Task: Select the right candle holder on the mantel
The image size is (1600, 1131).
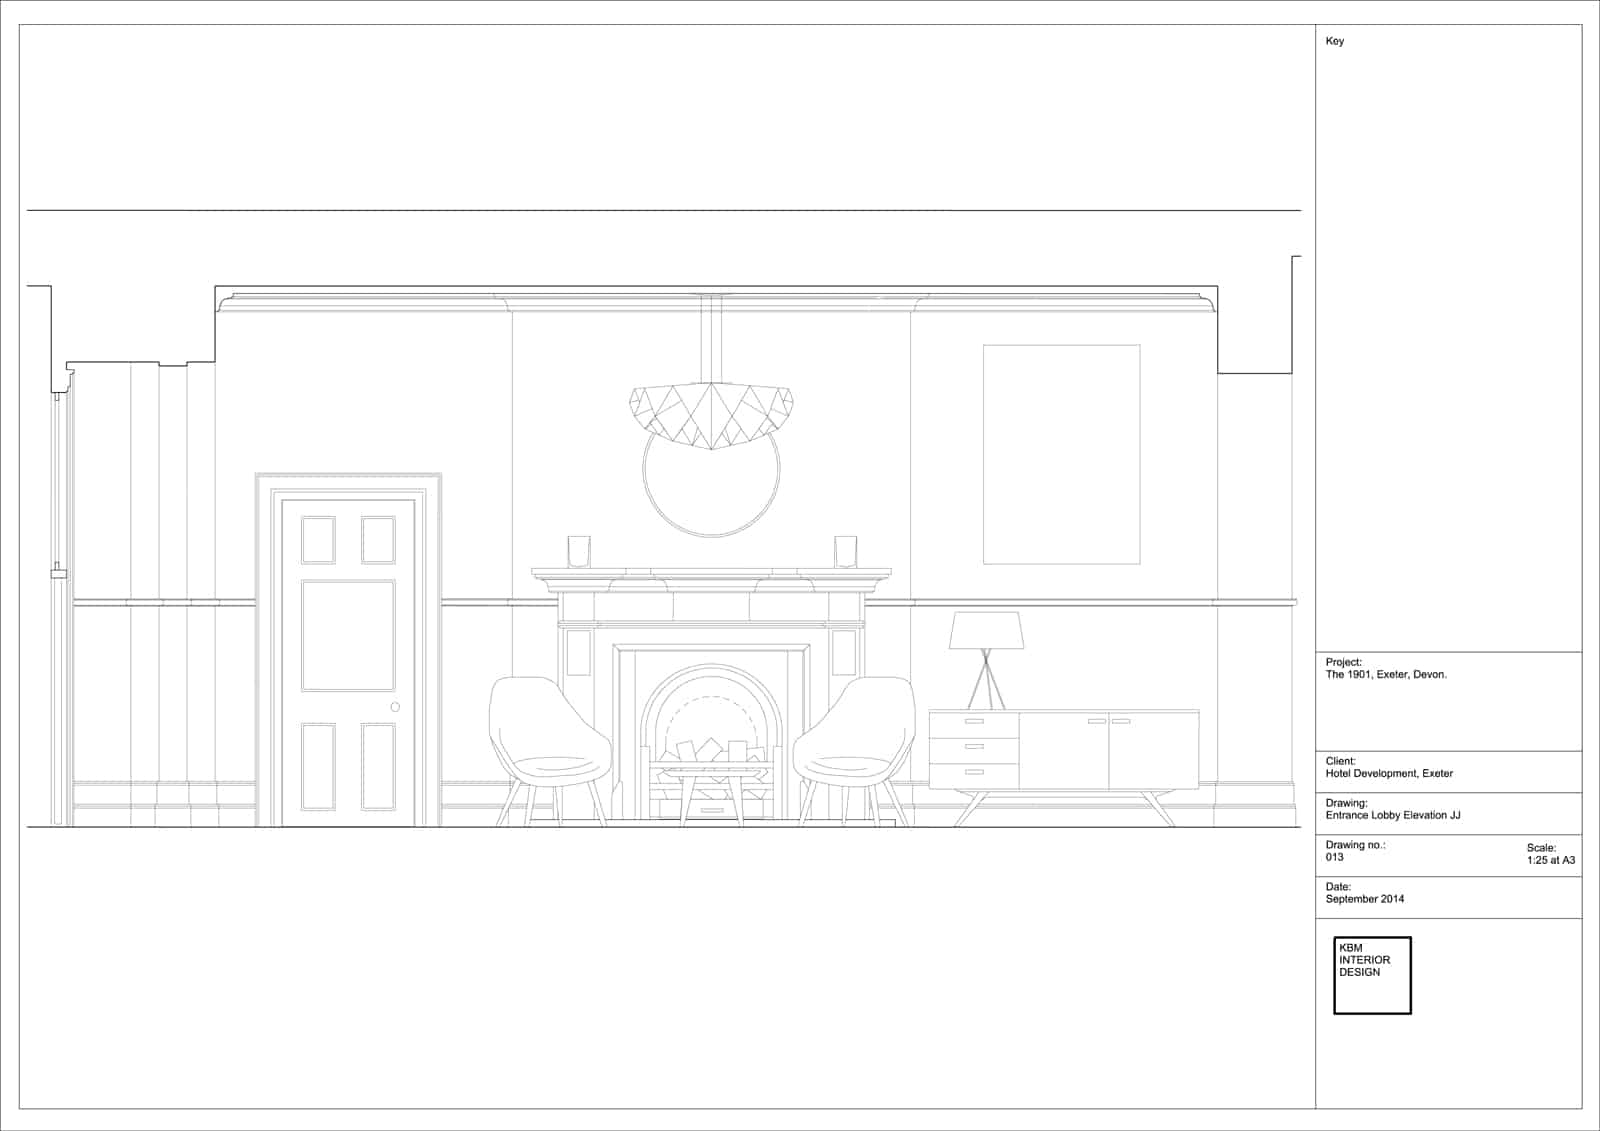Action: tap(846, 552)
